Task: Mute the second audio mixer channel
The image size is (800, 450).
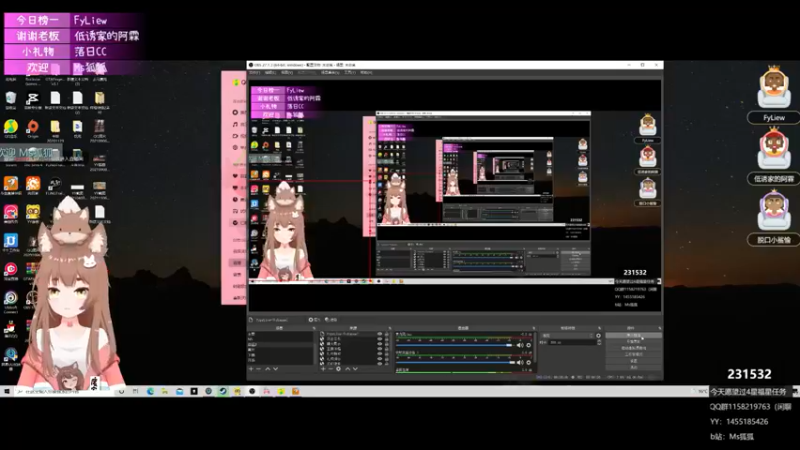Action: [x=520, y=363]
